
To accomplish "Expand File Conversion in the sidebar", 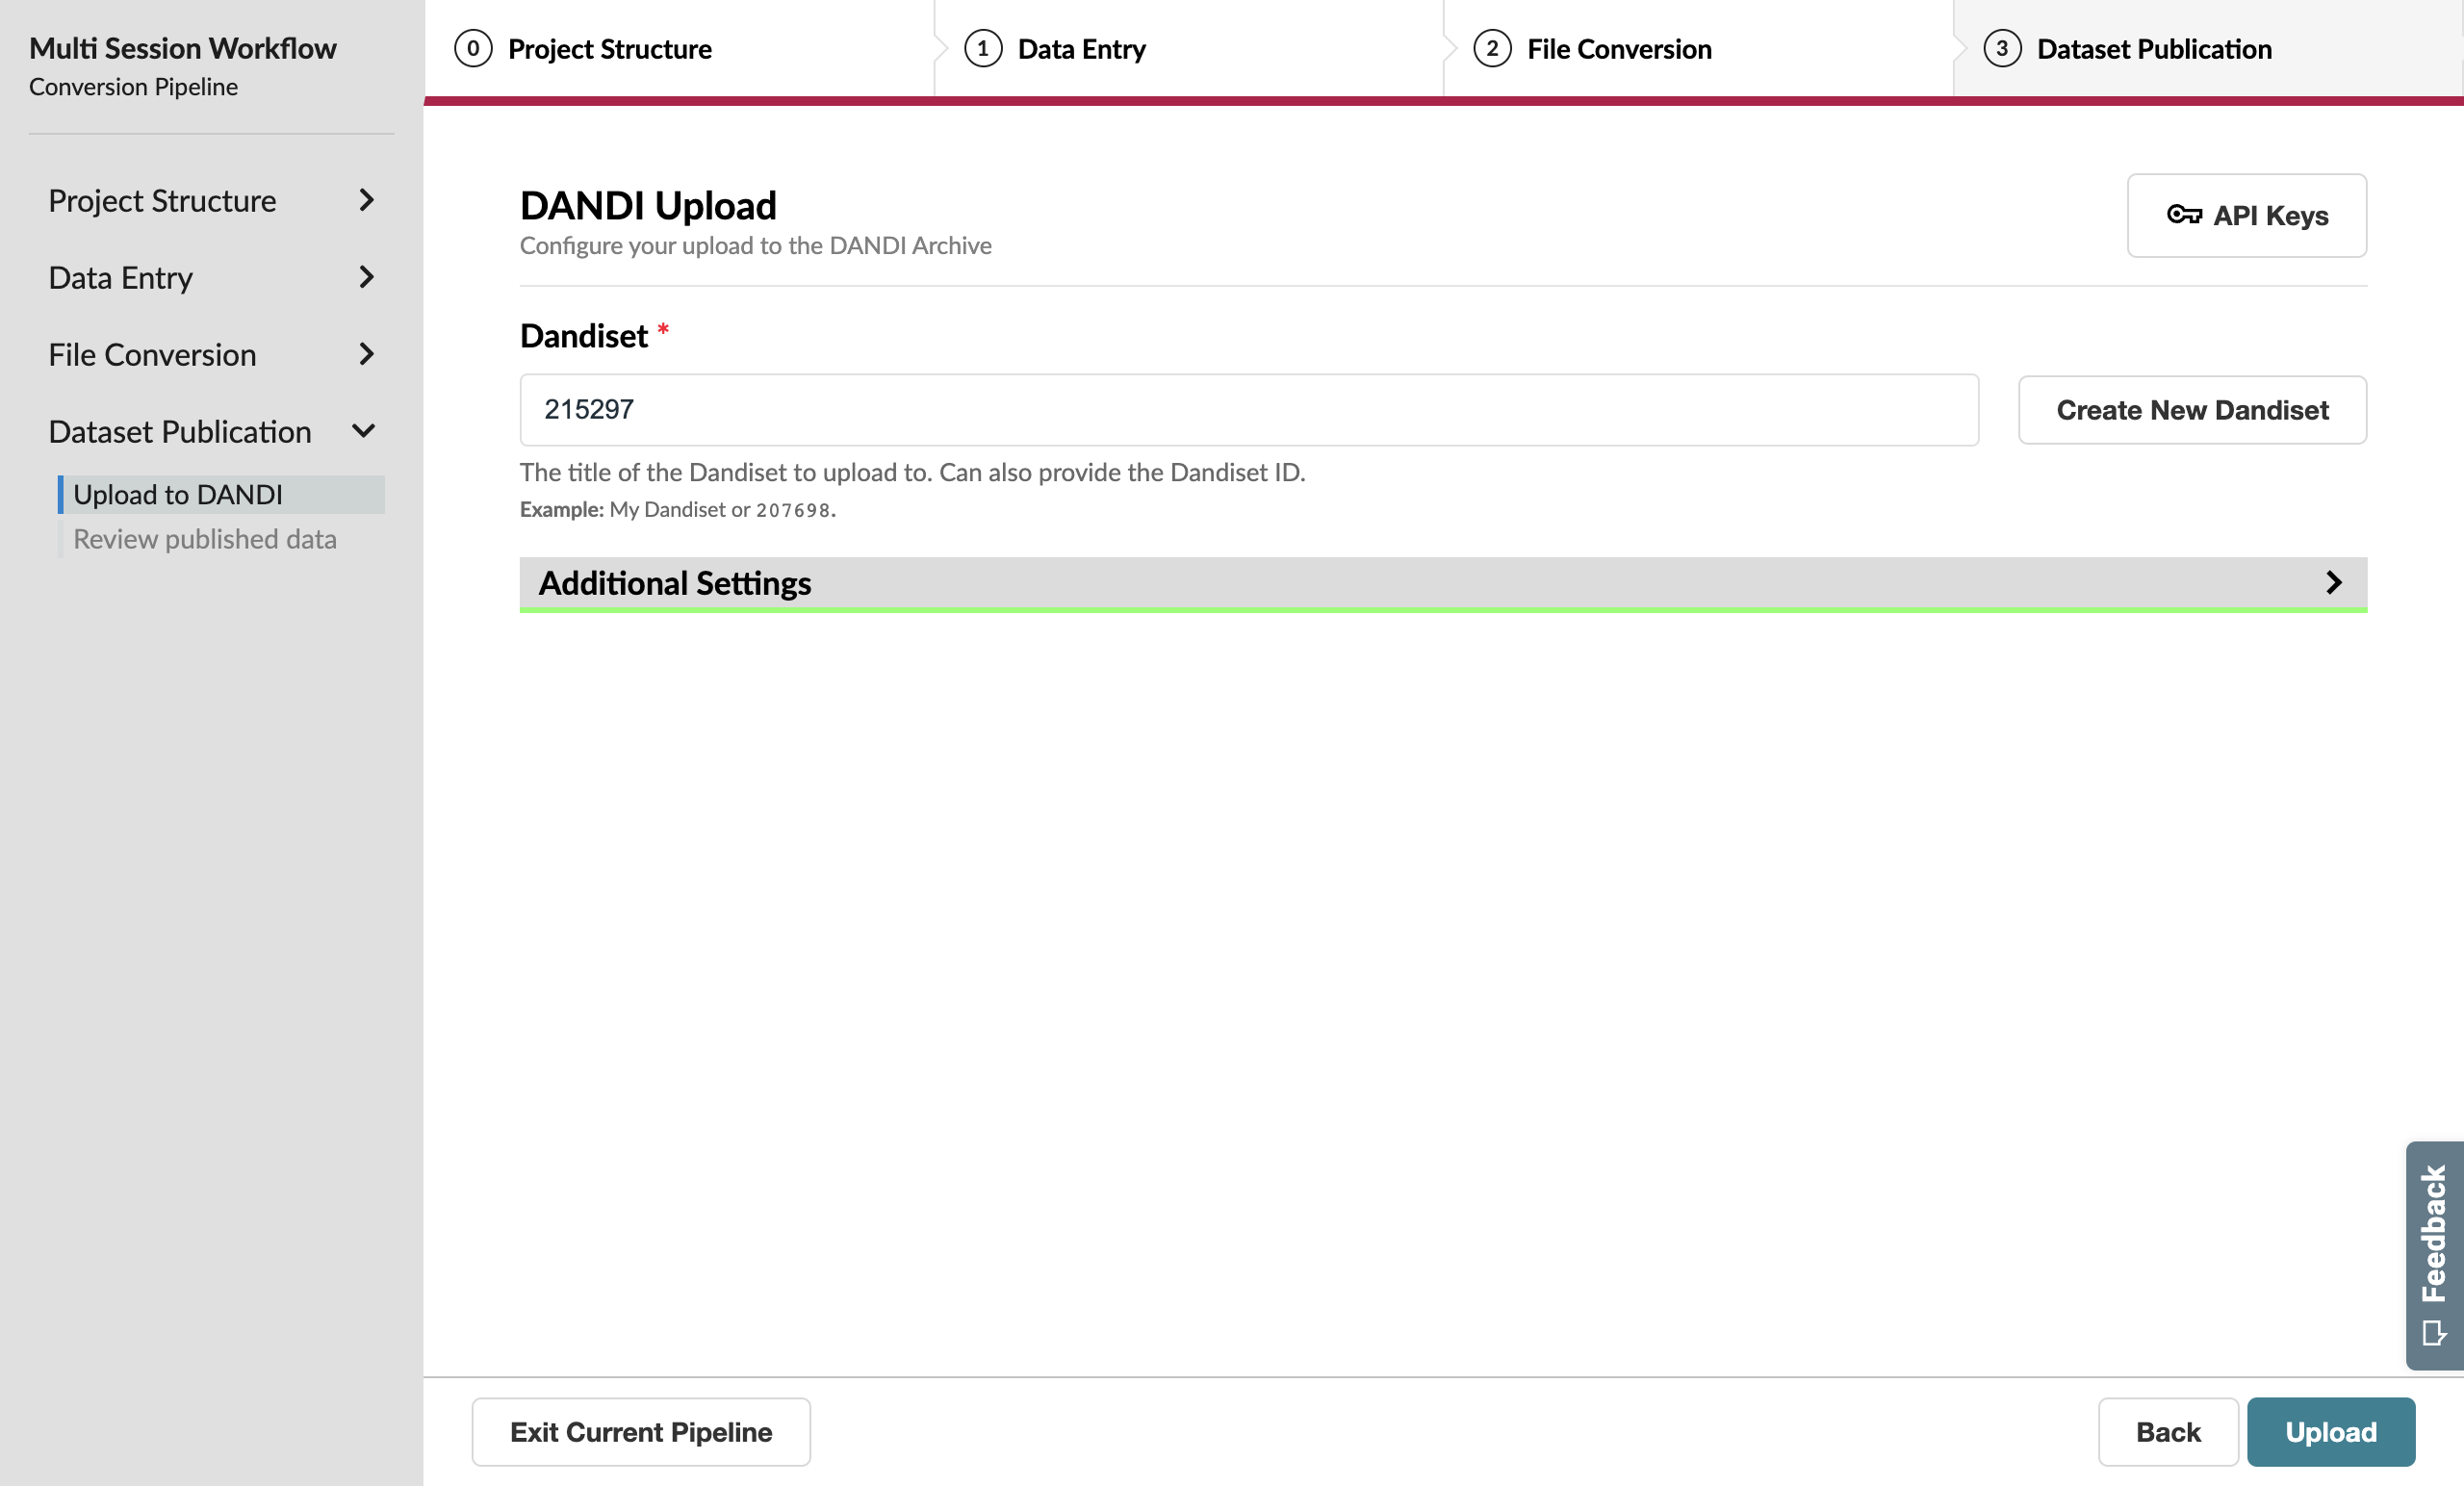I will (211, 355).
